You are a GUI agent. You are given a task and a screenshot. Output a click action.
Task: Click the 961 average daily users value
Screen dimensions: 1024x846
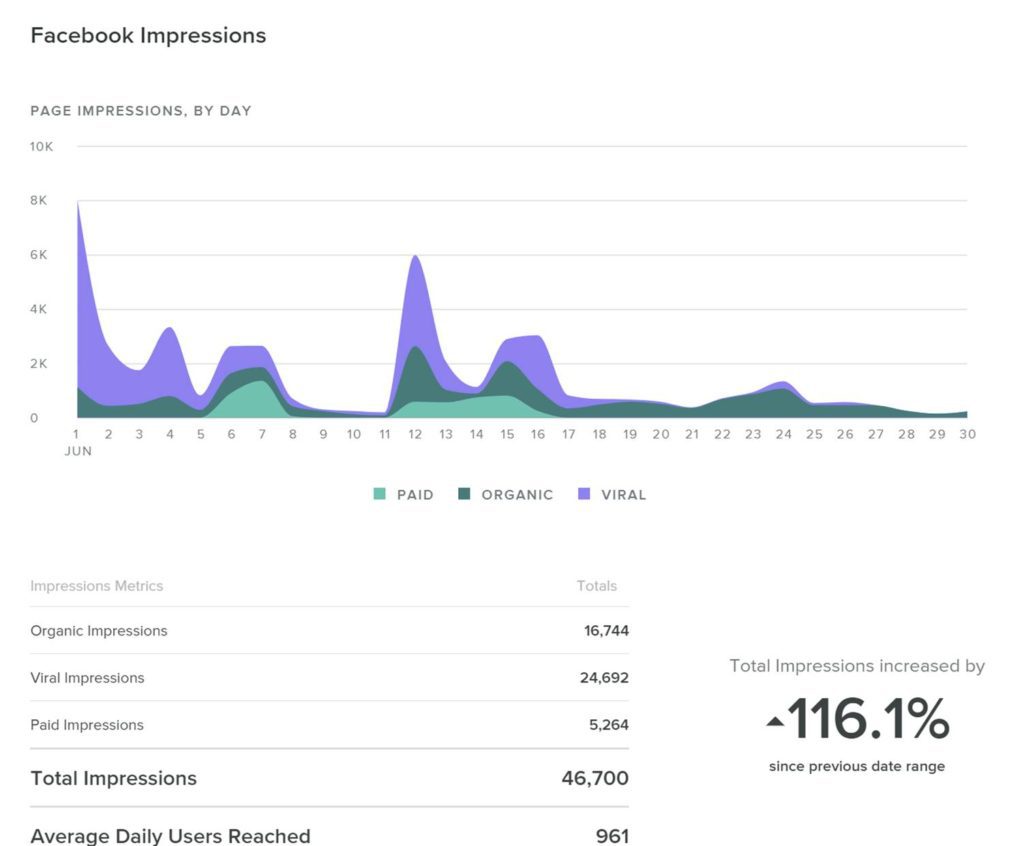(612, 836)
